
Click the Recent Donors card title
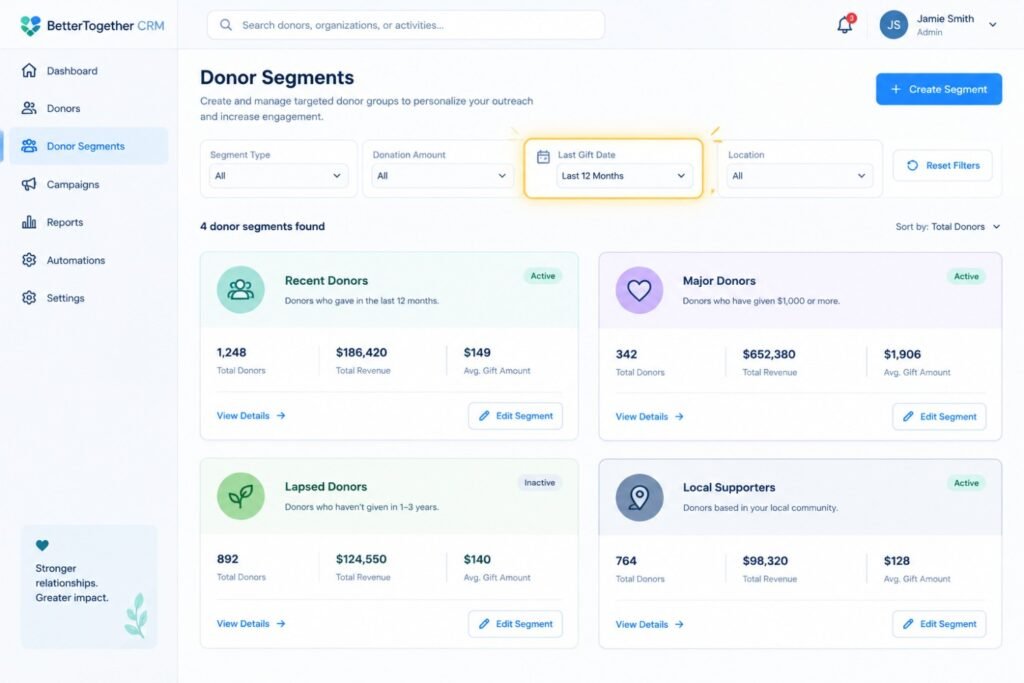point(326,280)
